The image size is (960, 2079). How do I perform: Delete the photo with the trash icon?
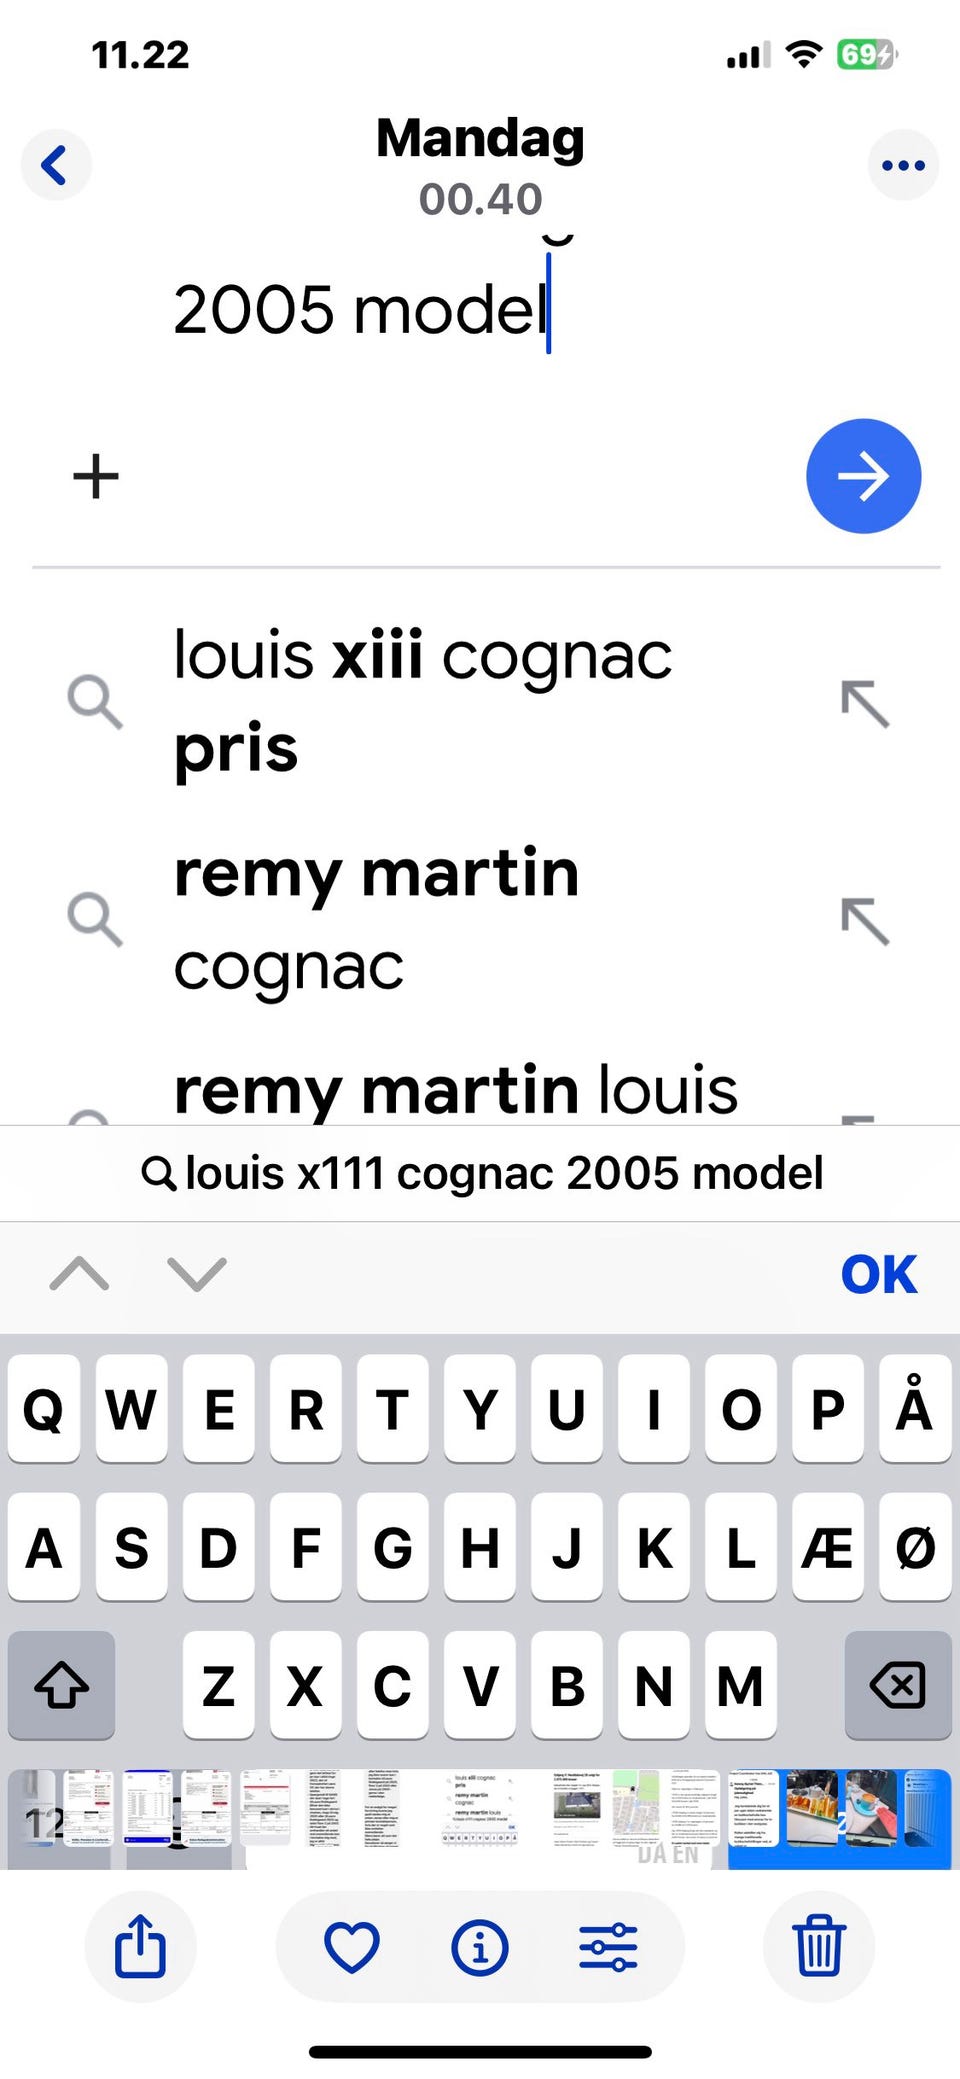click(x=819, y=1946)
